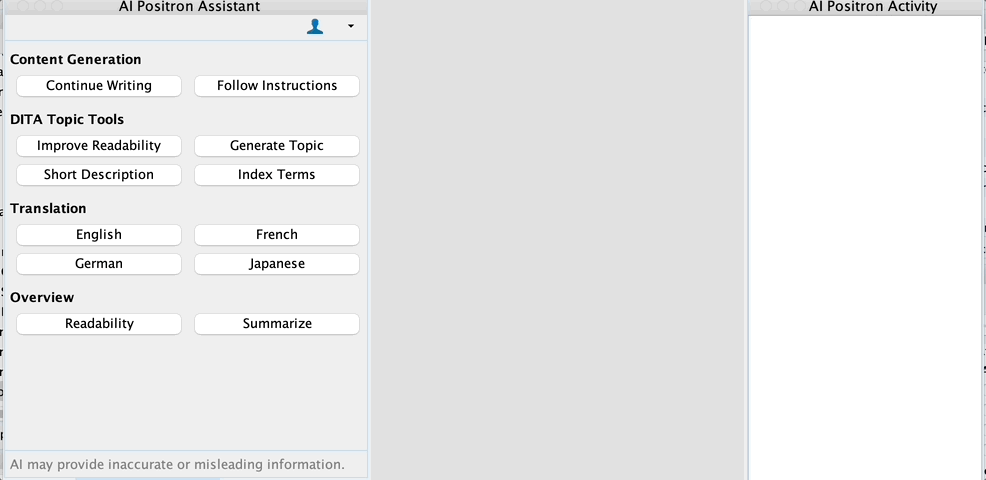
Task: Generate a Short Description
Action: point(99,175)
